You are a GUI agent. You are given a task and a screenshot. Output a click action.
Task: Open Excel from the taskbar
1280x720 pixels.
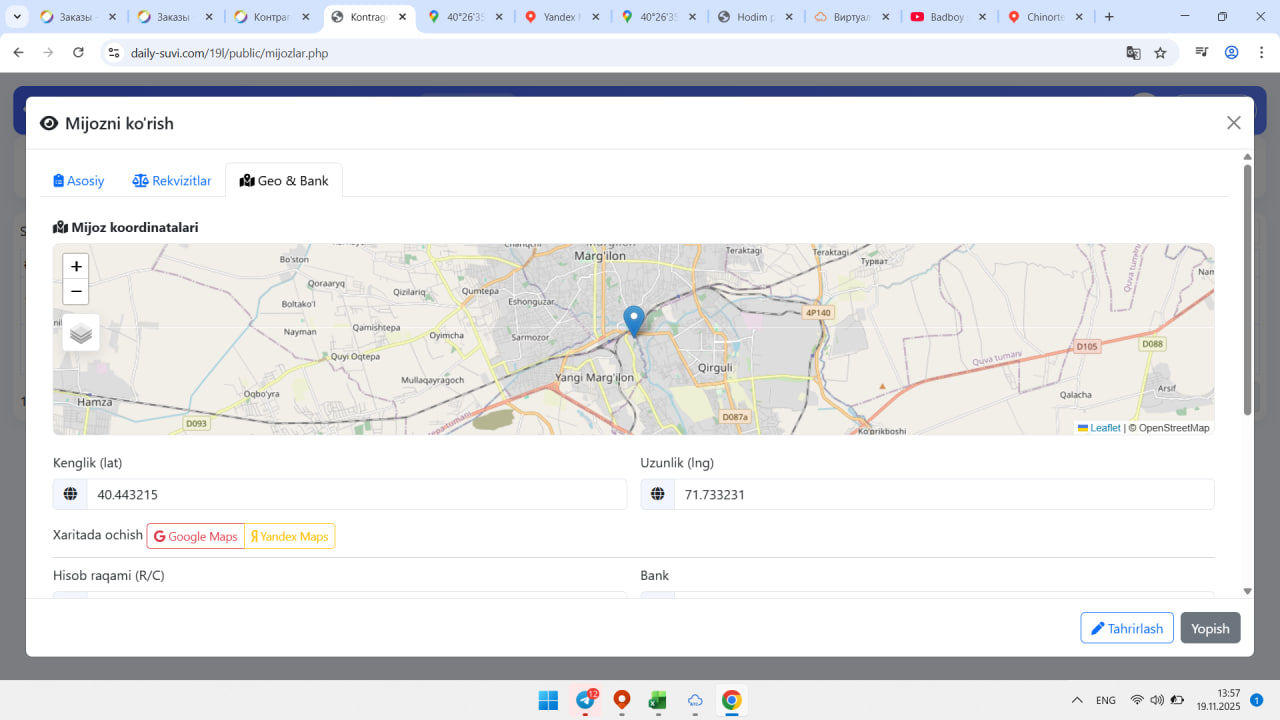[x=658, y=700]
